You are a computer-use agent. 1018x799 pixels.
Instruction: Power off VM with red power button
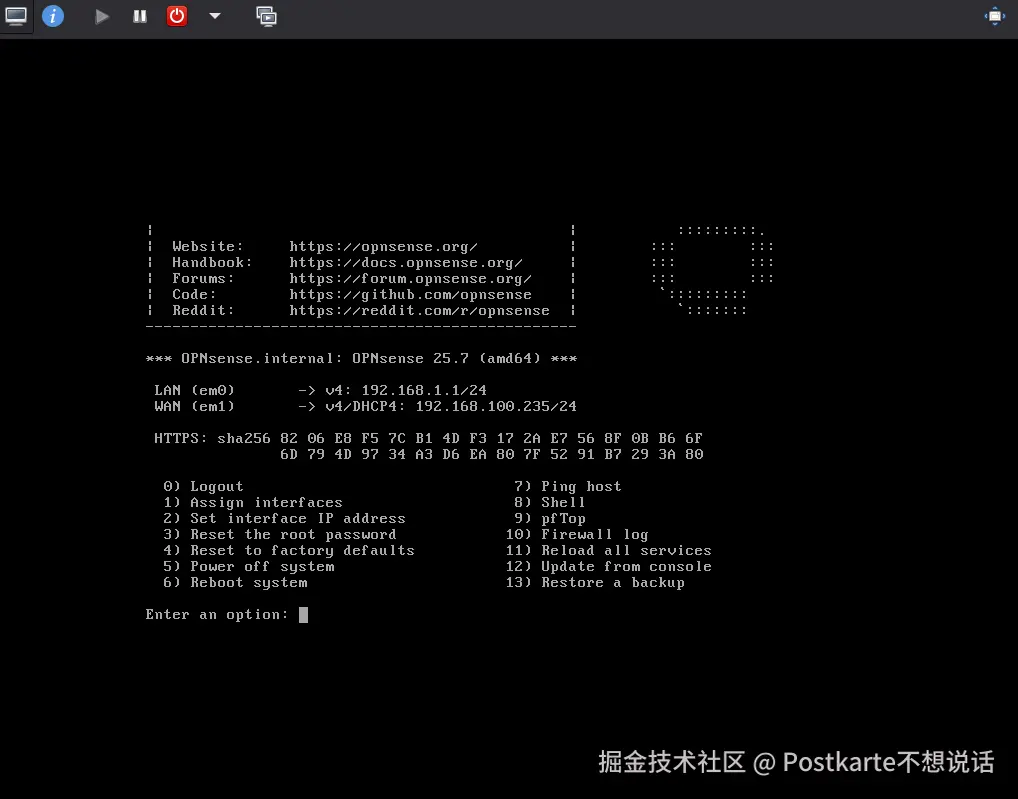coord(177,16)
